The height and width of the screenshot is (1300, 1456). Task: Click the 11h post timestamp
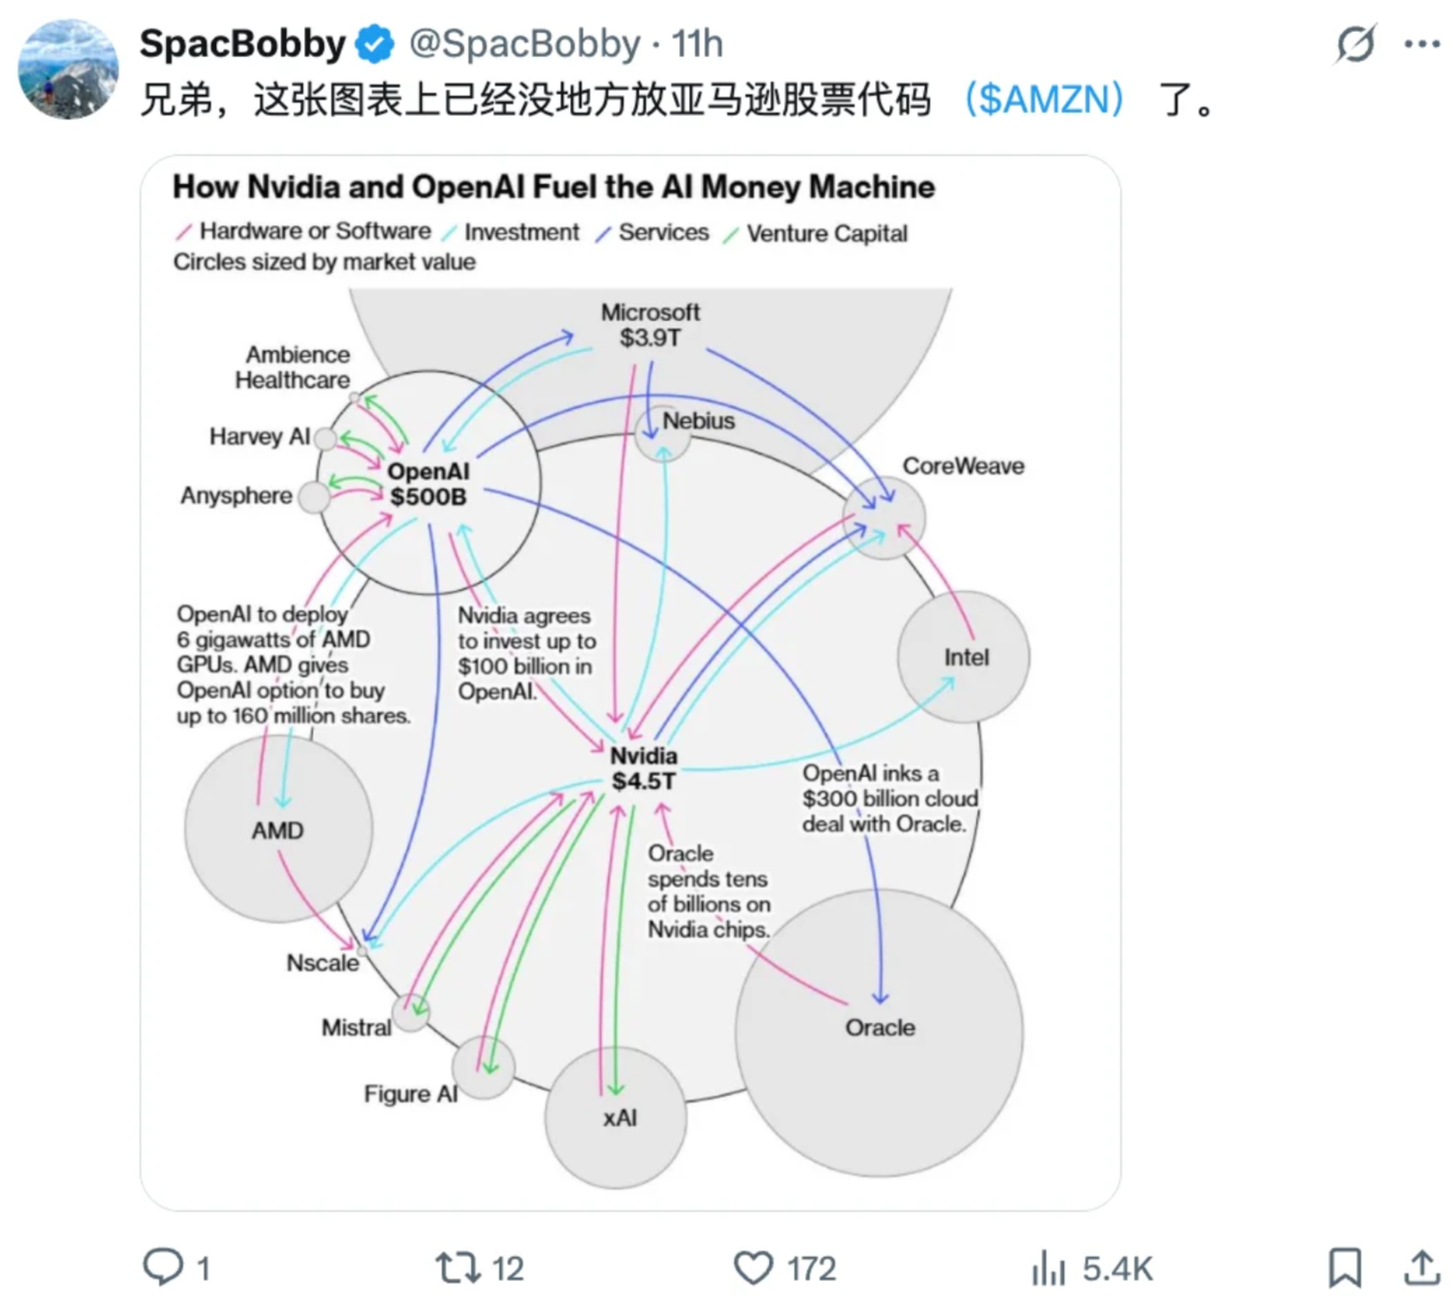tap(697, 44)
